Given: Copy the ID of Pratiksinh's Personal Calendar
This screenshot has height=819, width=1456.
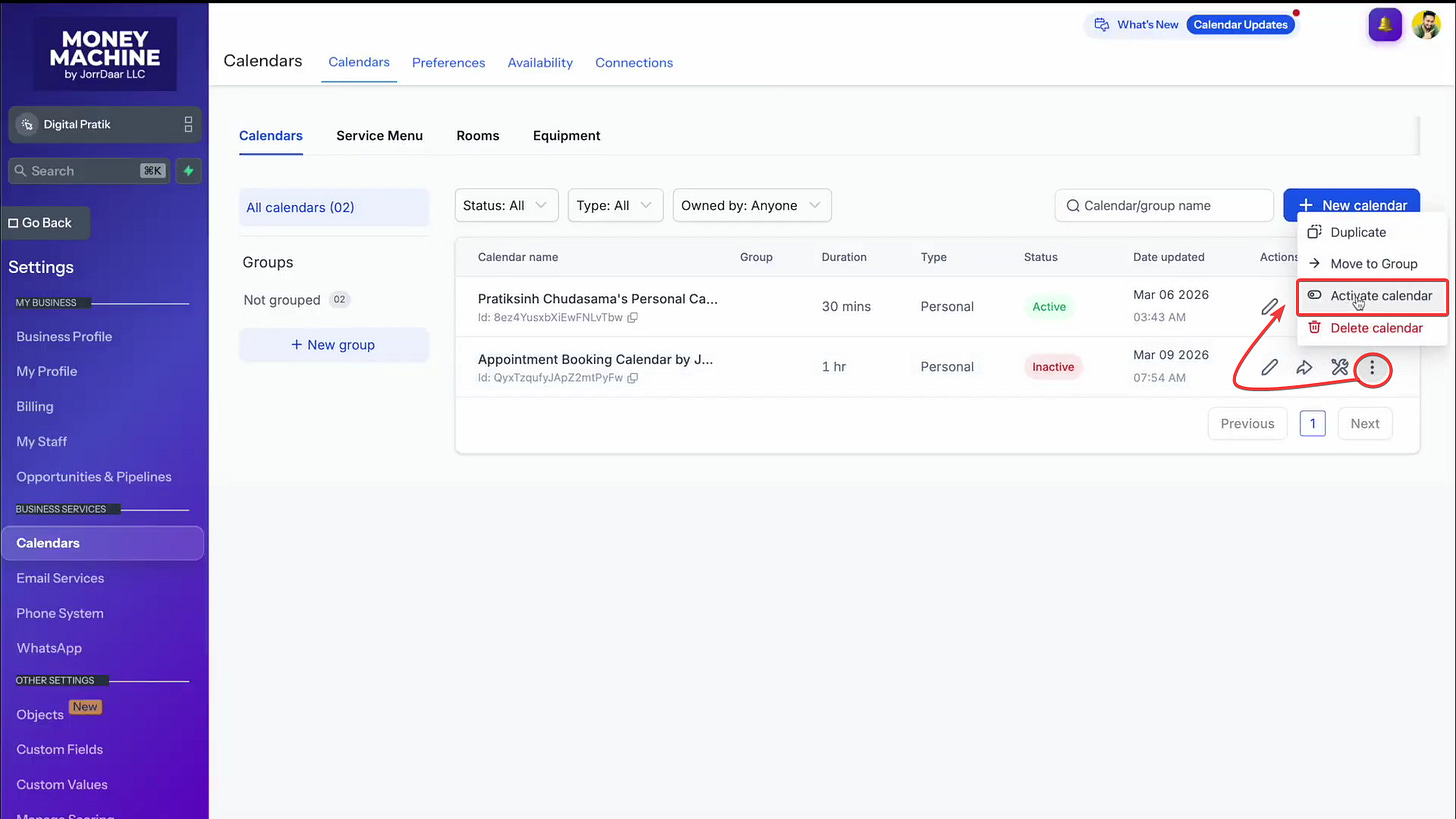Looking at the screenshot, I should (x=632, y=318).
